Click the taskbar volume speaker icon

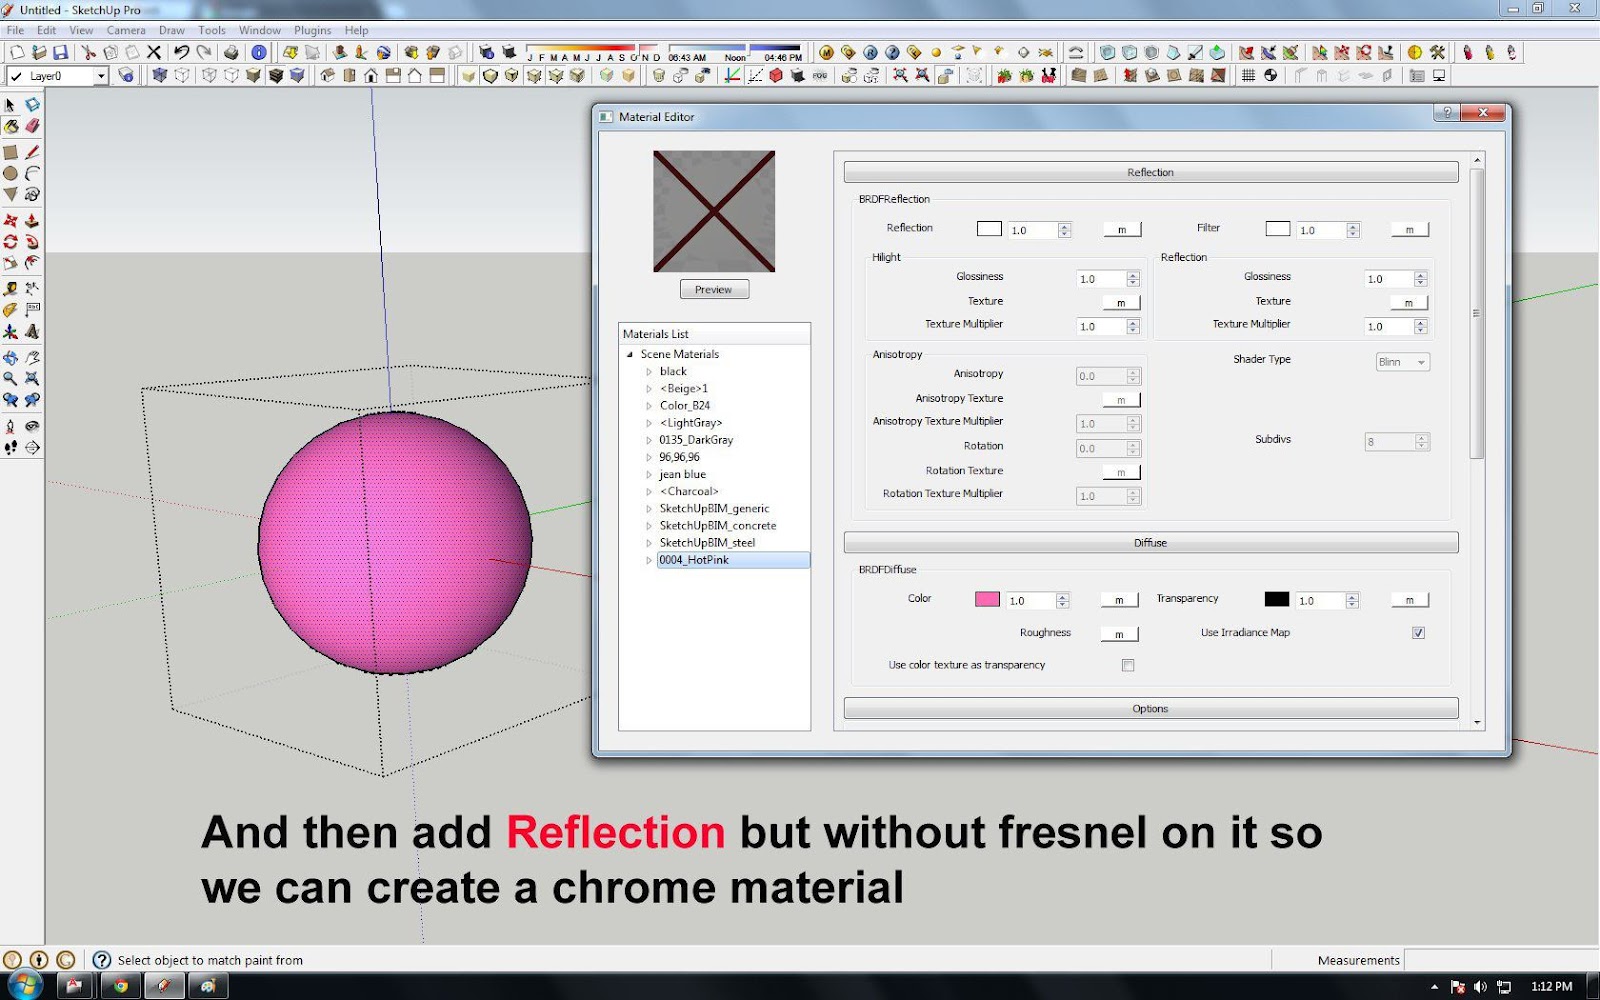coord(1480,987)
